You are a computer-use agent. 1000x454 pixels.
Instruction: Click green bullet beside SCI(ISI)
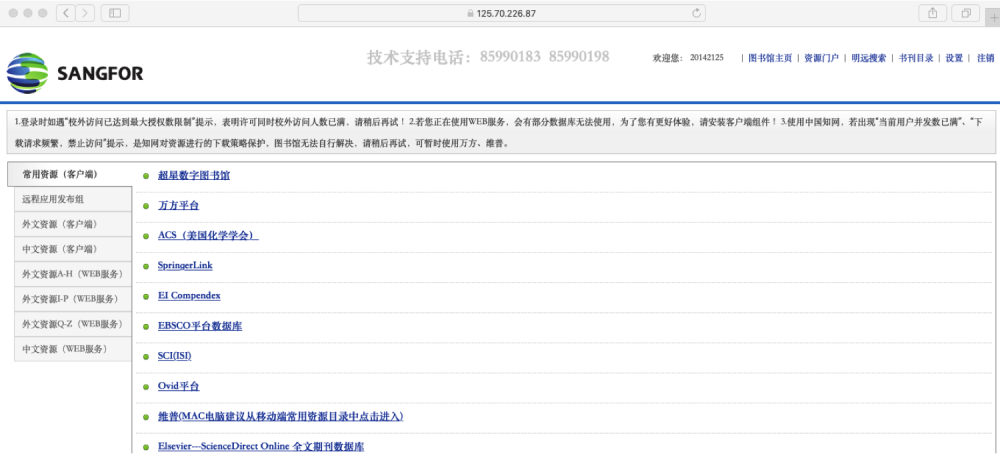point(146,356)
